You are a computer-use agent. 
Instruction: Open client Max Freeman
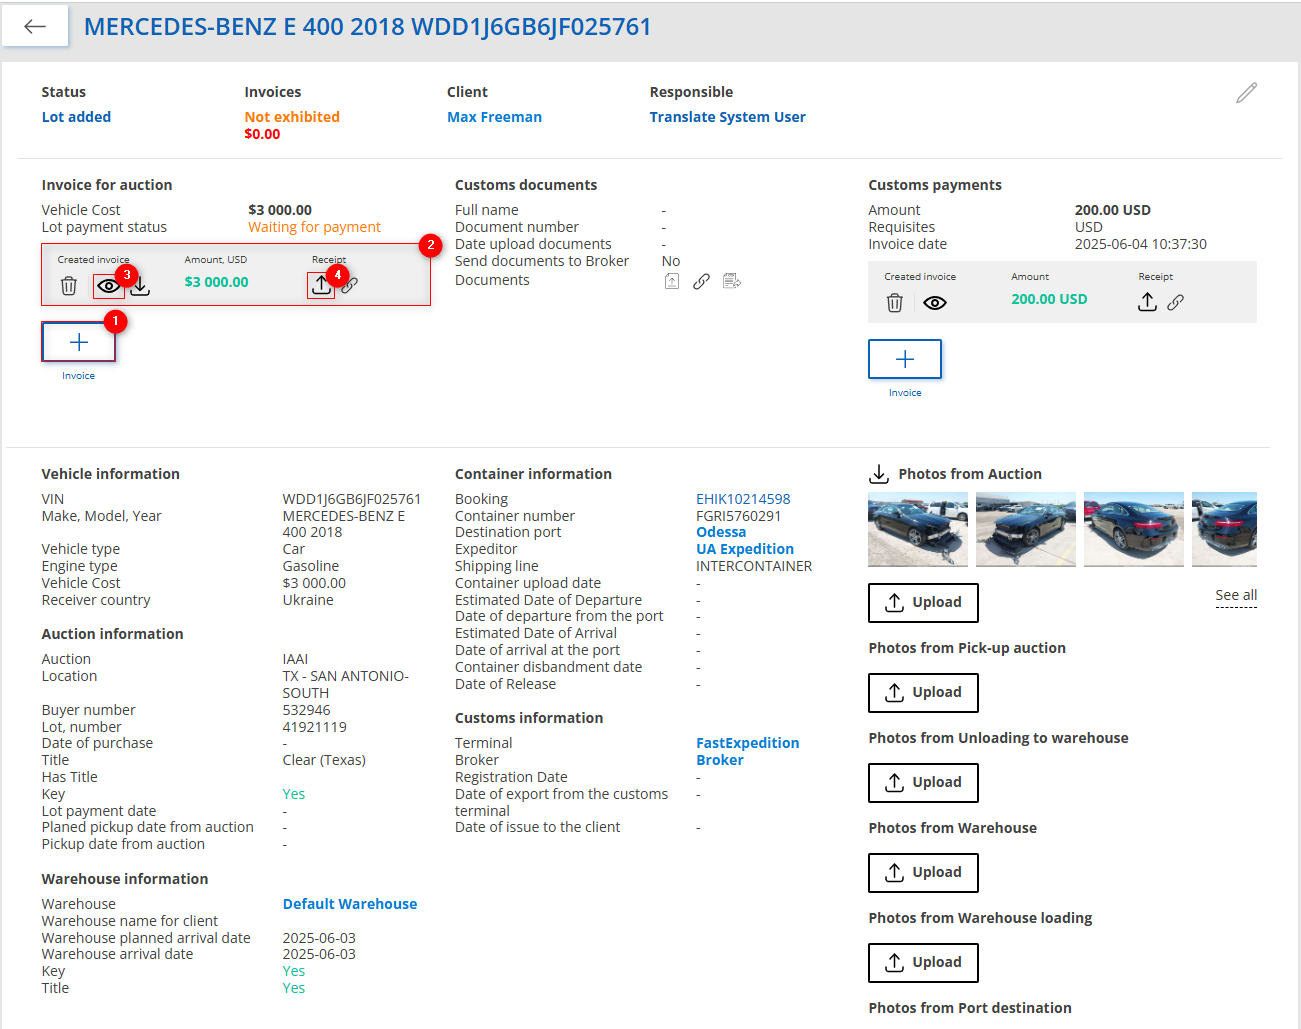pyautogui.click(x=494, y=117)
